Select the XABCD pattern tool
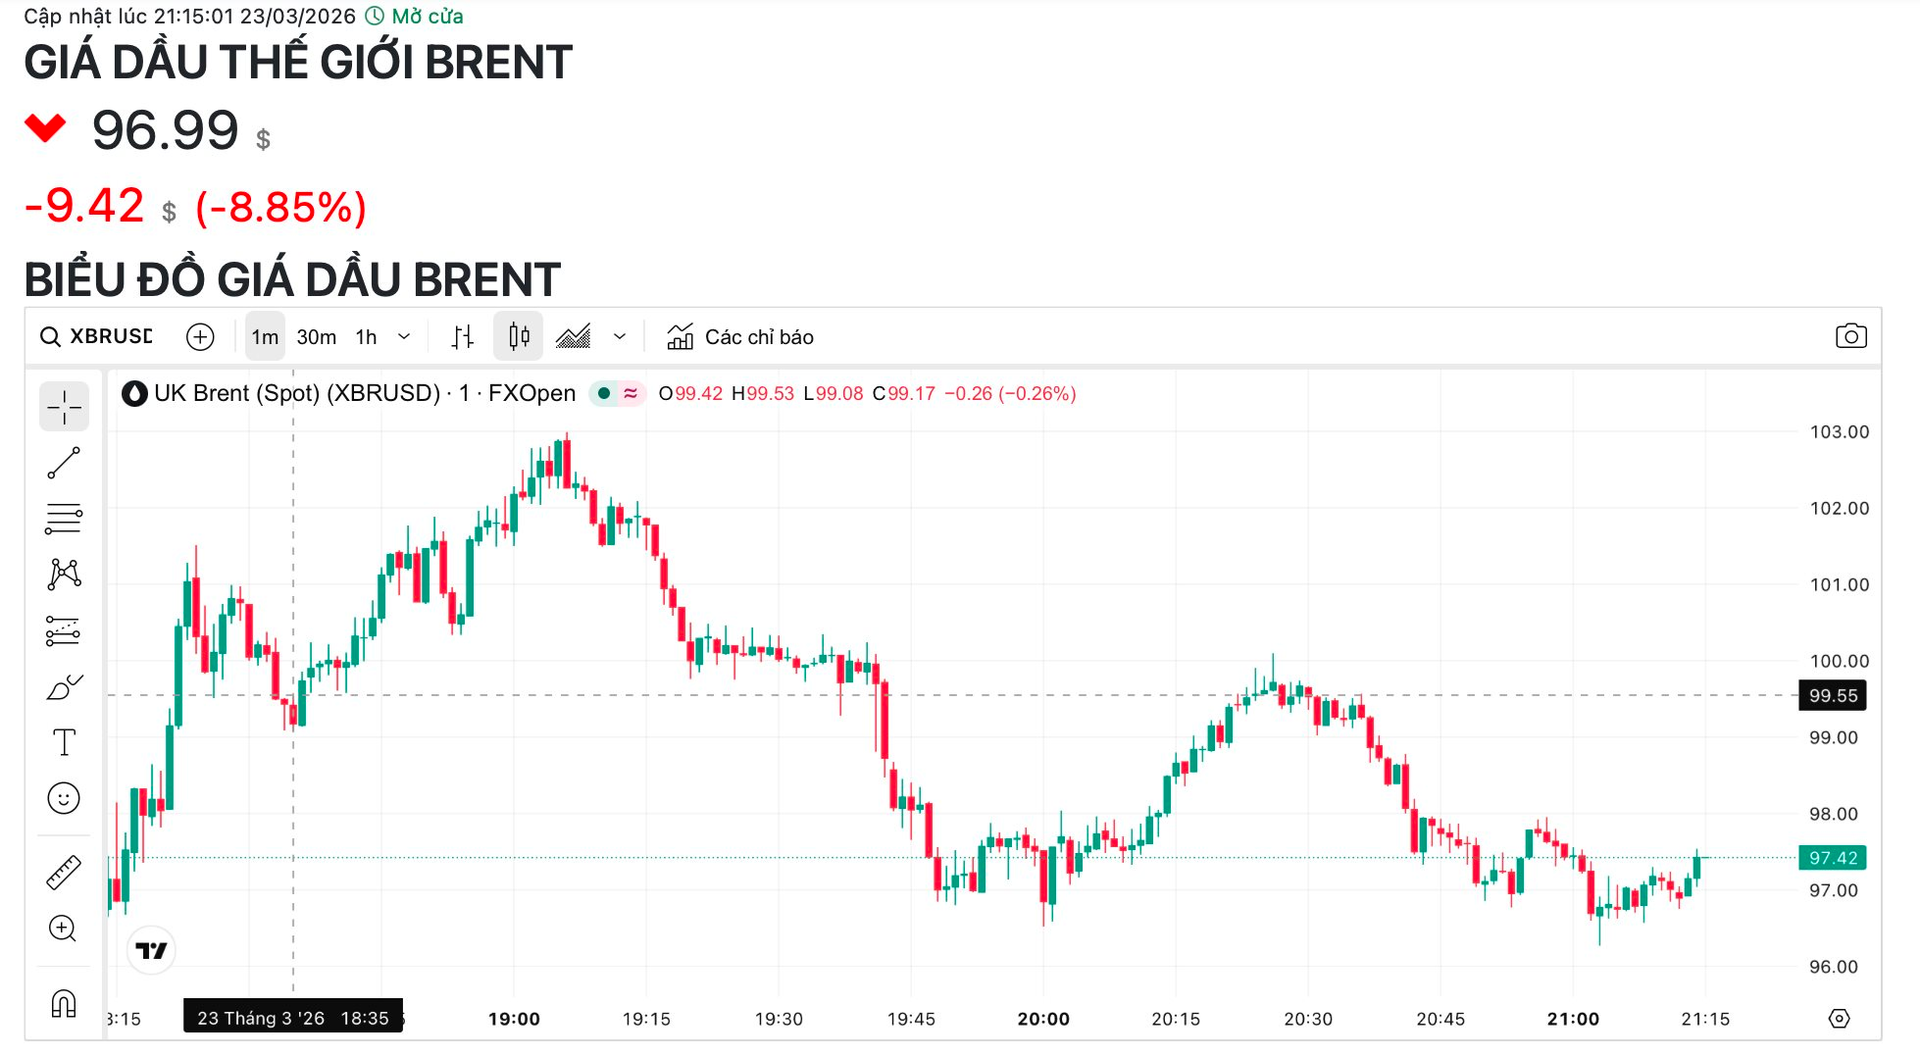1920x1051 pixels. pos(64,574)
